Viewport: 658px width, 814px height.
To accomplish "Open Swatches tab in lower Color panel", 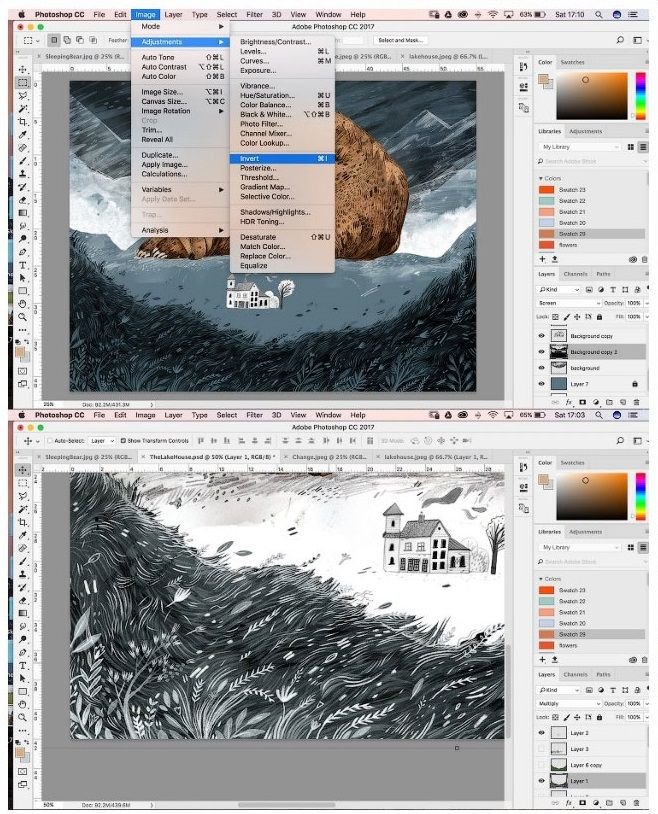I will [572, 463].
